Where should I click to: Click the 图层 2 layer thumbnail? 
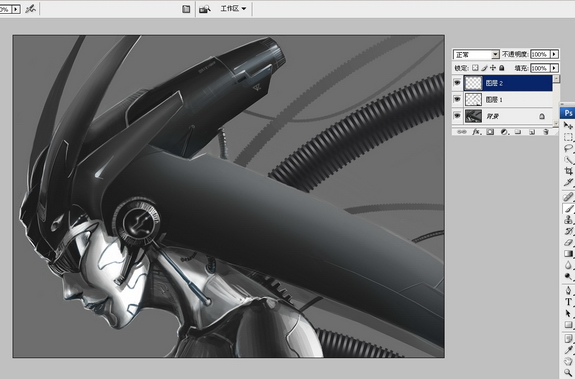[x=473, y=83]
